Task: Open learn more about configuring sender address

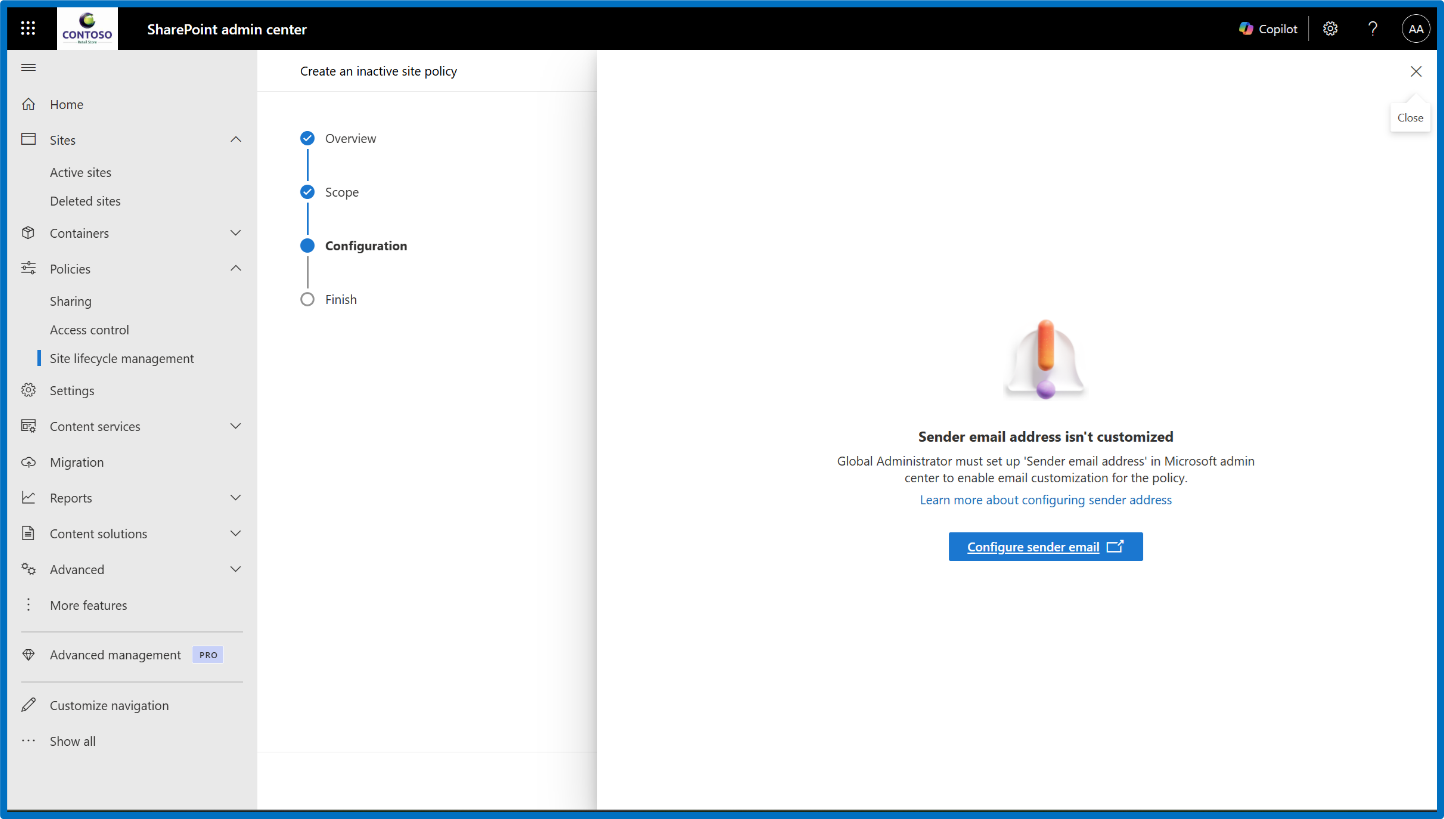Action: coord(1045,499)
